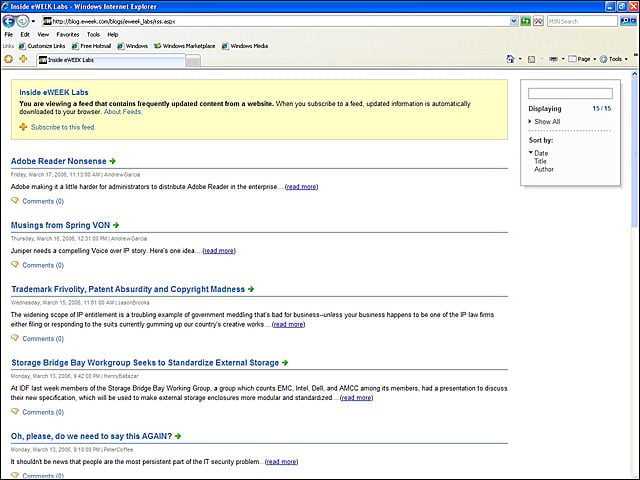Click the Feeds toolbar icon
This screenshot has width=640, height=480.
click(x=531, y=59)
